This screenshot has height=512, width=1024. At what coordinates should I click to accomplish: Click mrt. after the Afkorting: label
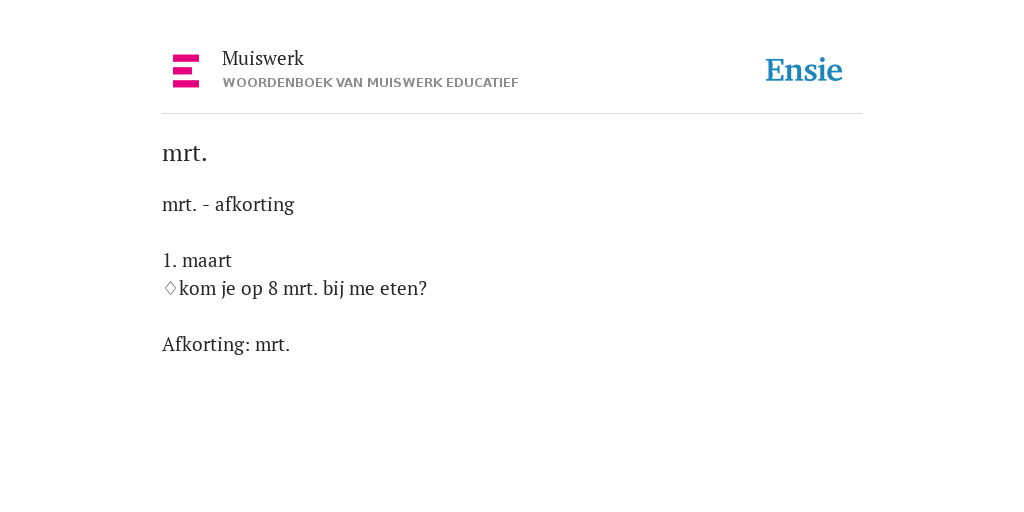click(272, 345)
